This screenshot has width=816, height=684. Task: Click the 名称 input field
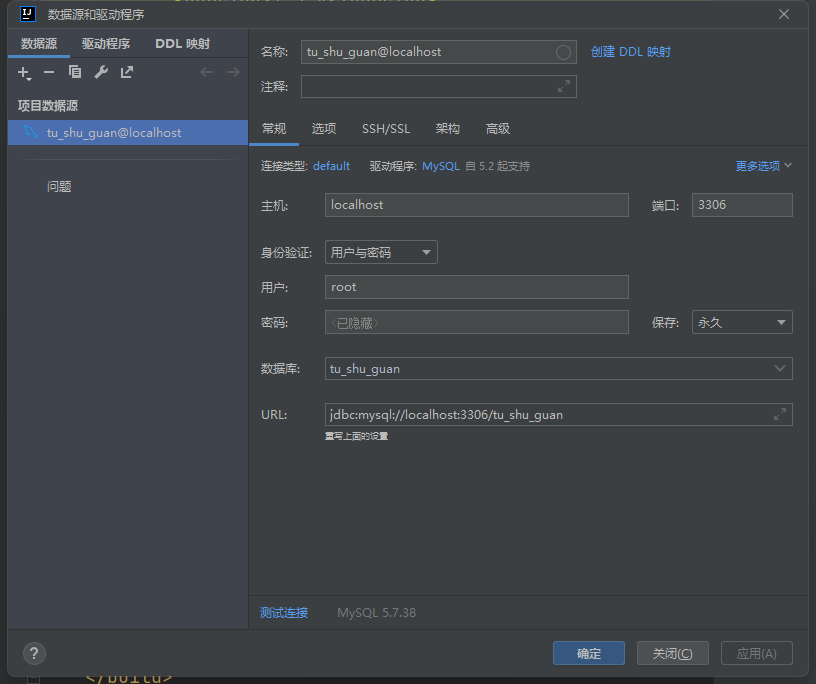coord(438,52)
